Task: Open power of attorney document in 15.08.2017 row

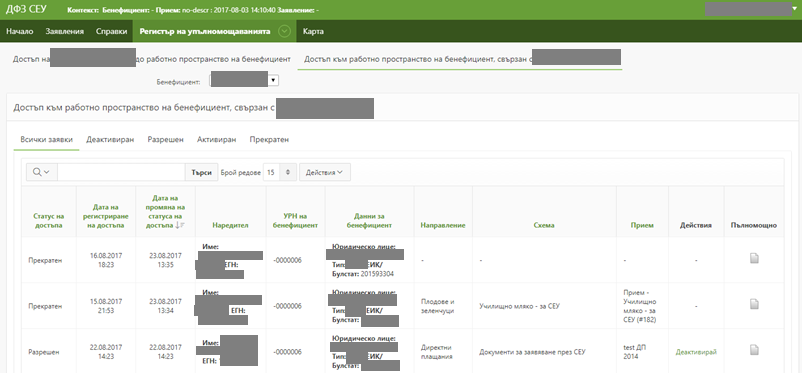Action: click(x=754, y=304)
